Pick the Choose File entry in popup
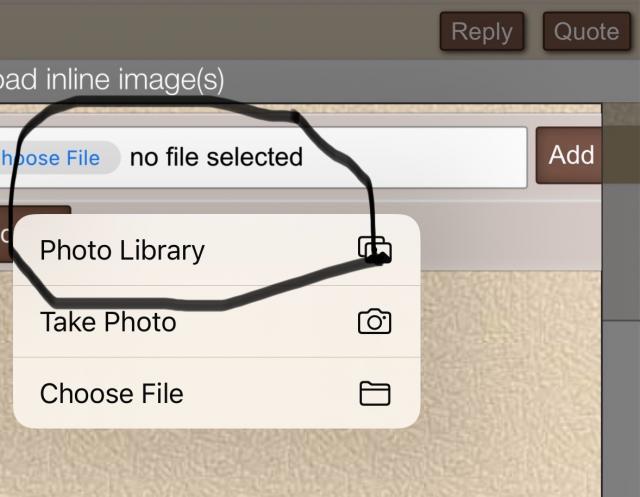Screen dimensions: 640x497 click(x=112, y=393)
